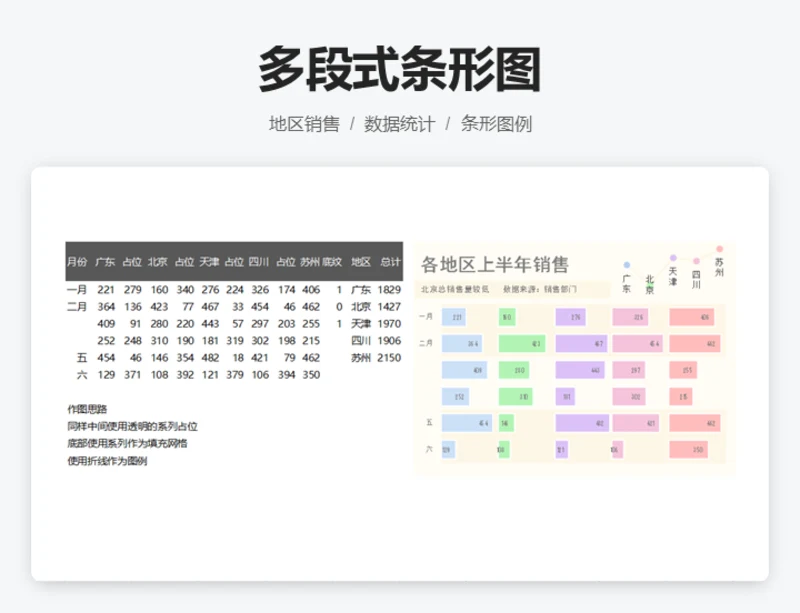
Task: Click the purple 天津 legend dot
Action: (673, 258)
